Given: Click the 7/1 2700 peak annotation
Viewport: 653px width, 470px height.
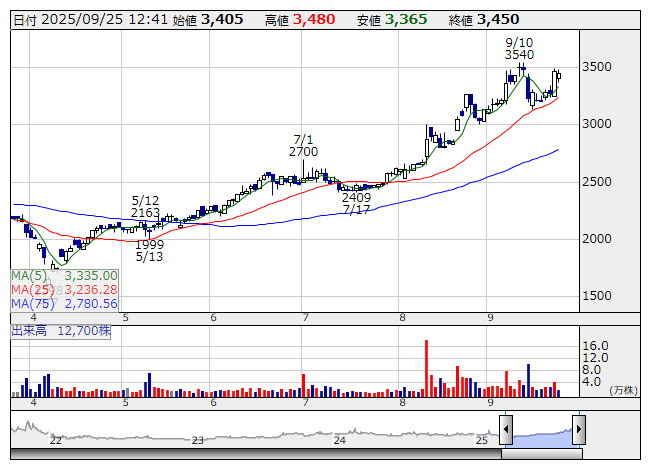Looking at the screenshot, I should point(304,145).
